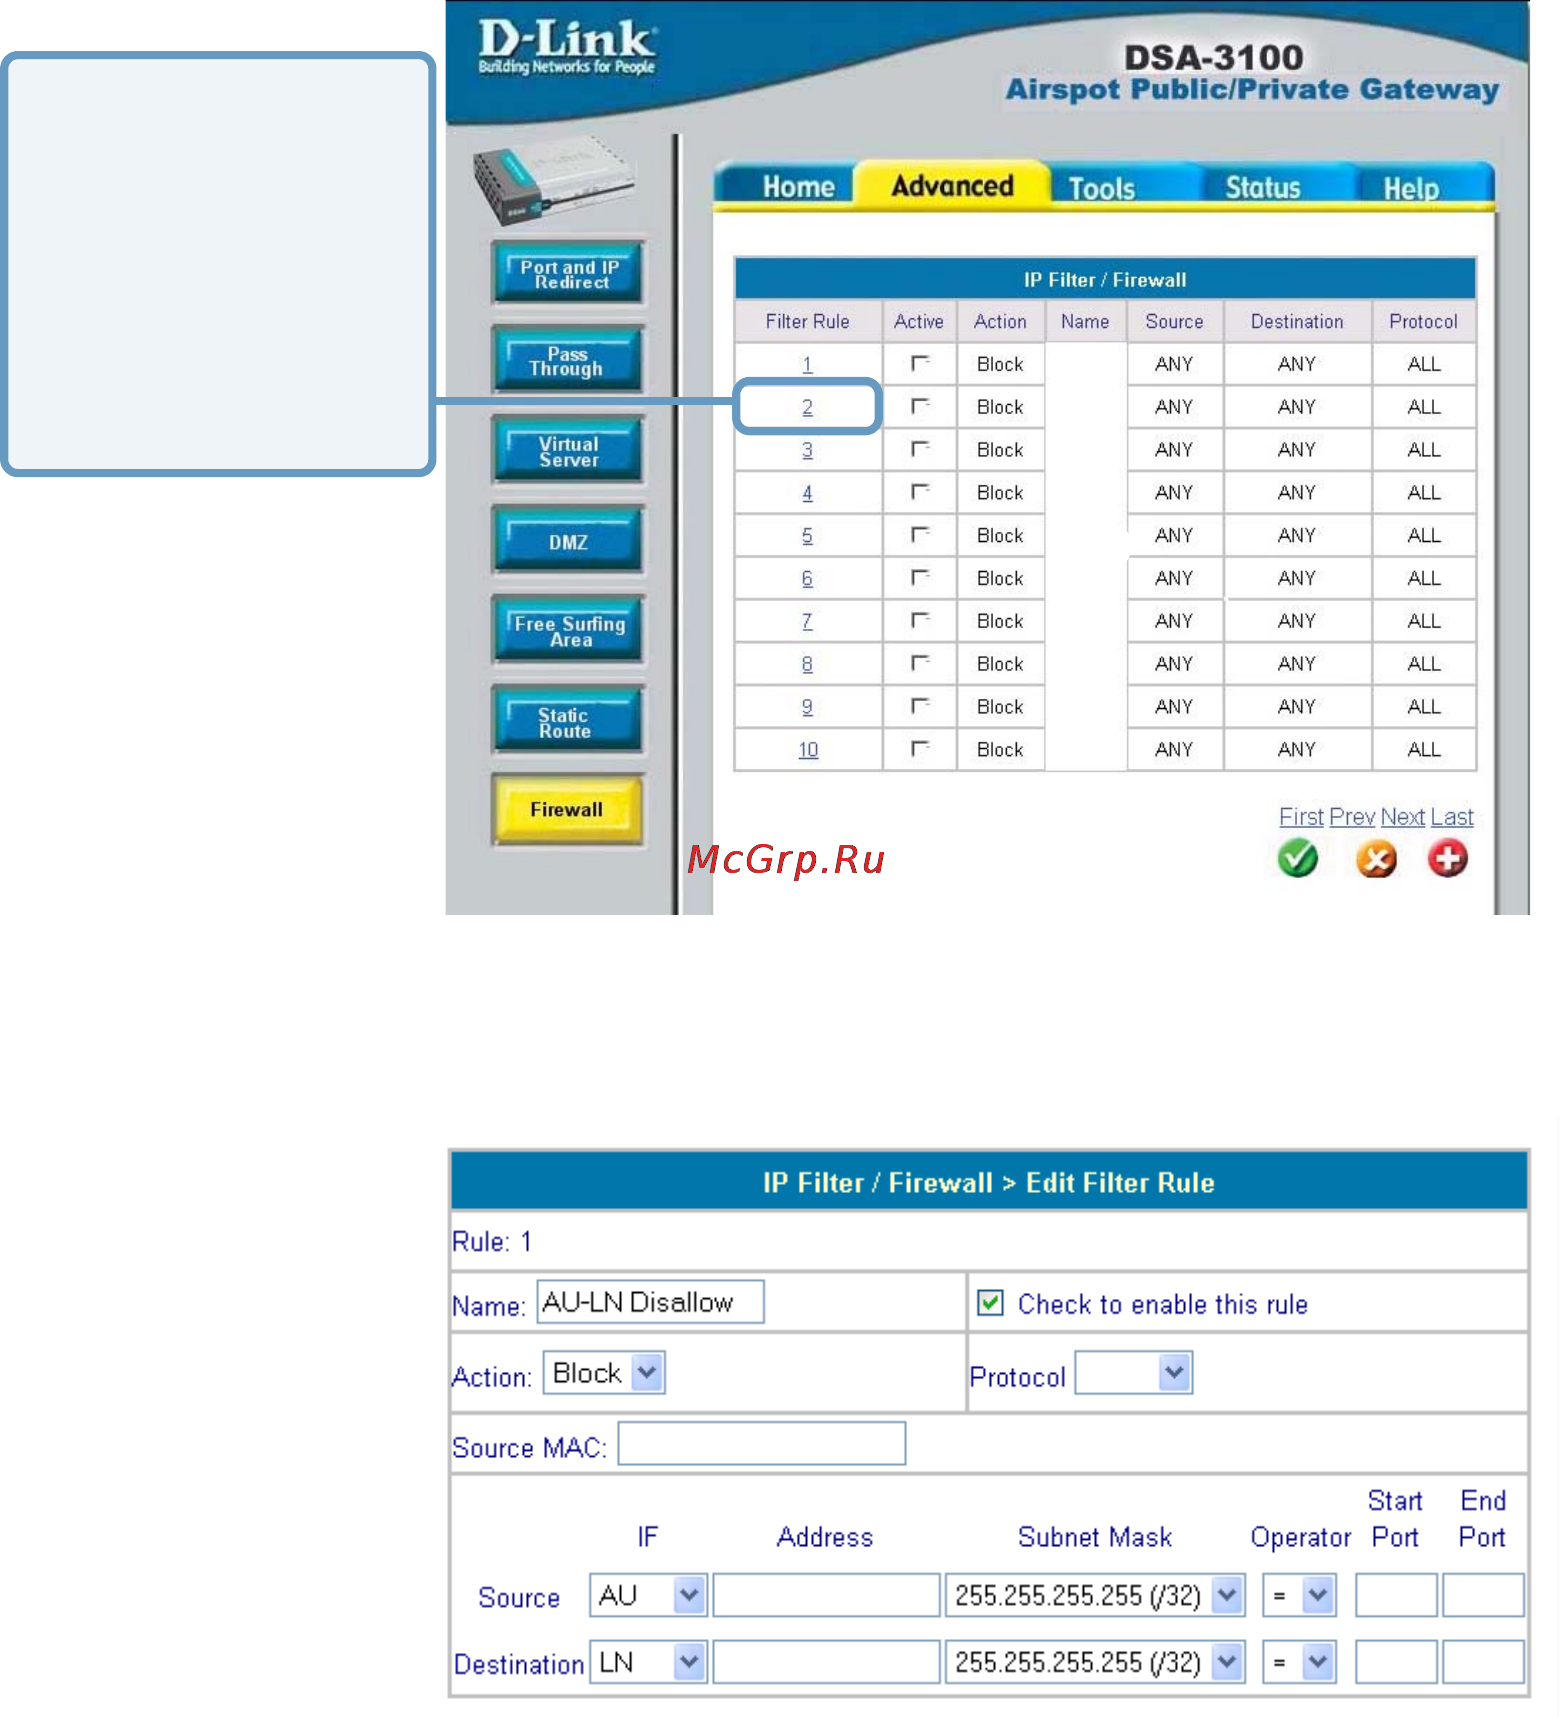Toggle Active checkbox for filter rule 2
The height and width of the screenshot is (1717, 1560).
[x=920, y=406]
